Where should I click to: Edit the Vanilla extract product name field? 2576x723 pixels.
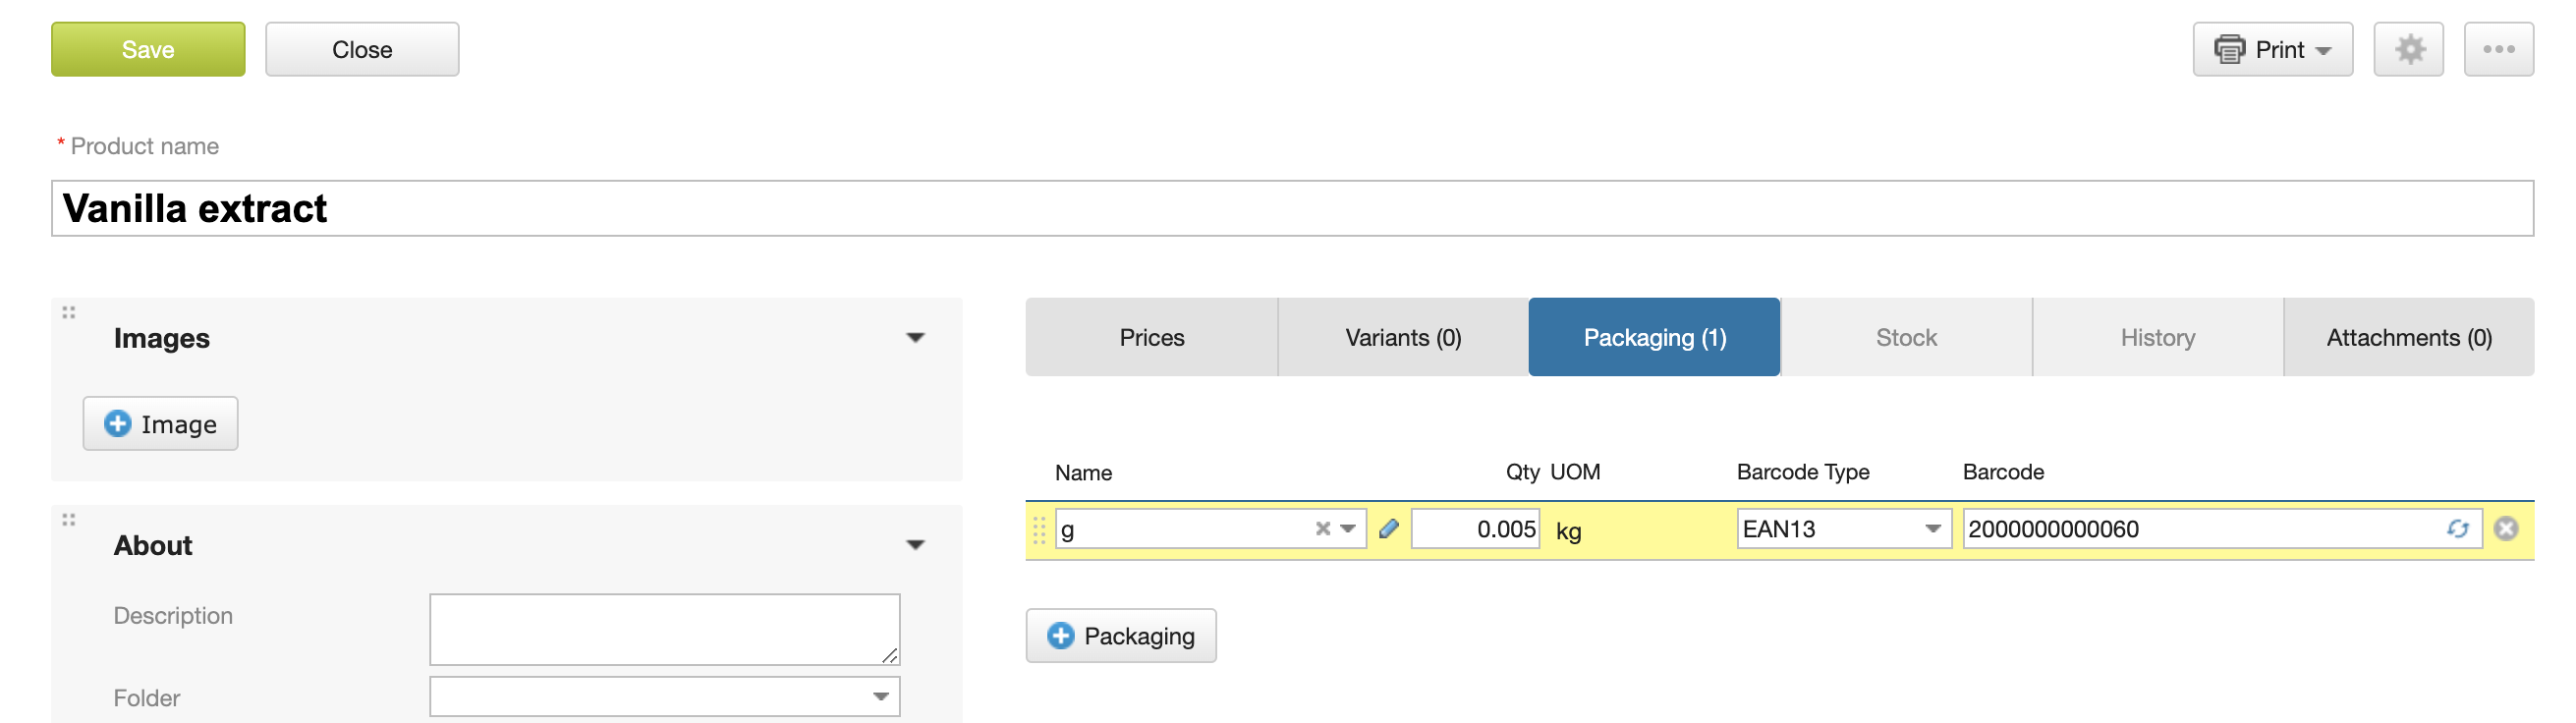(1292, 208)
